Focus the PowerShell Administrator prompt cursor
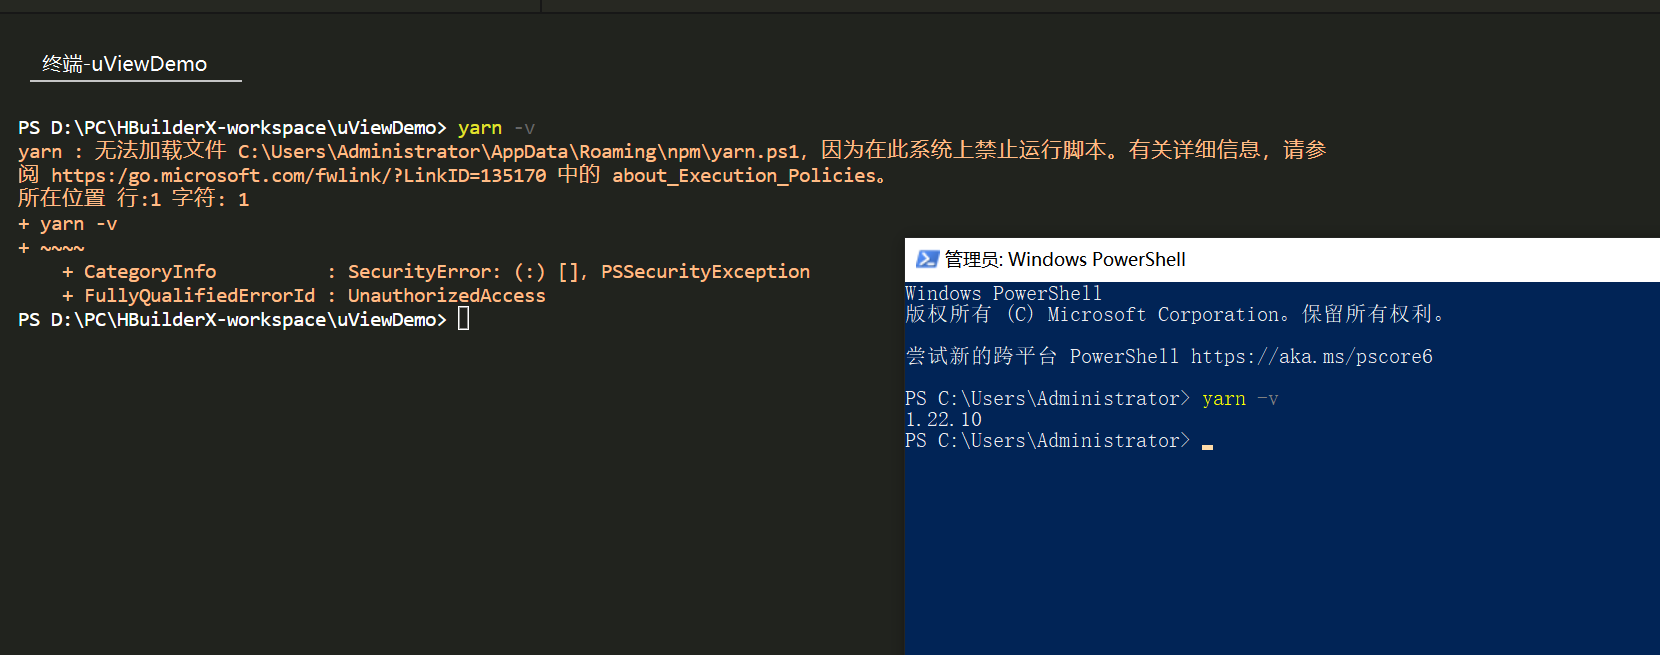1660x655 pixels. tap(1207, 447)
